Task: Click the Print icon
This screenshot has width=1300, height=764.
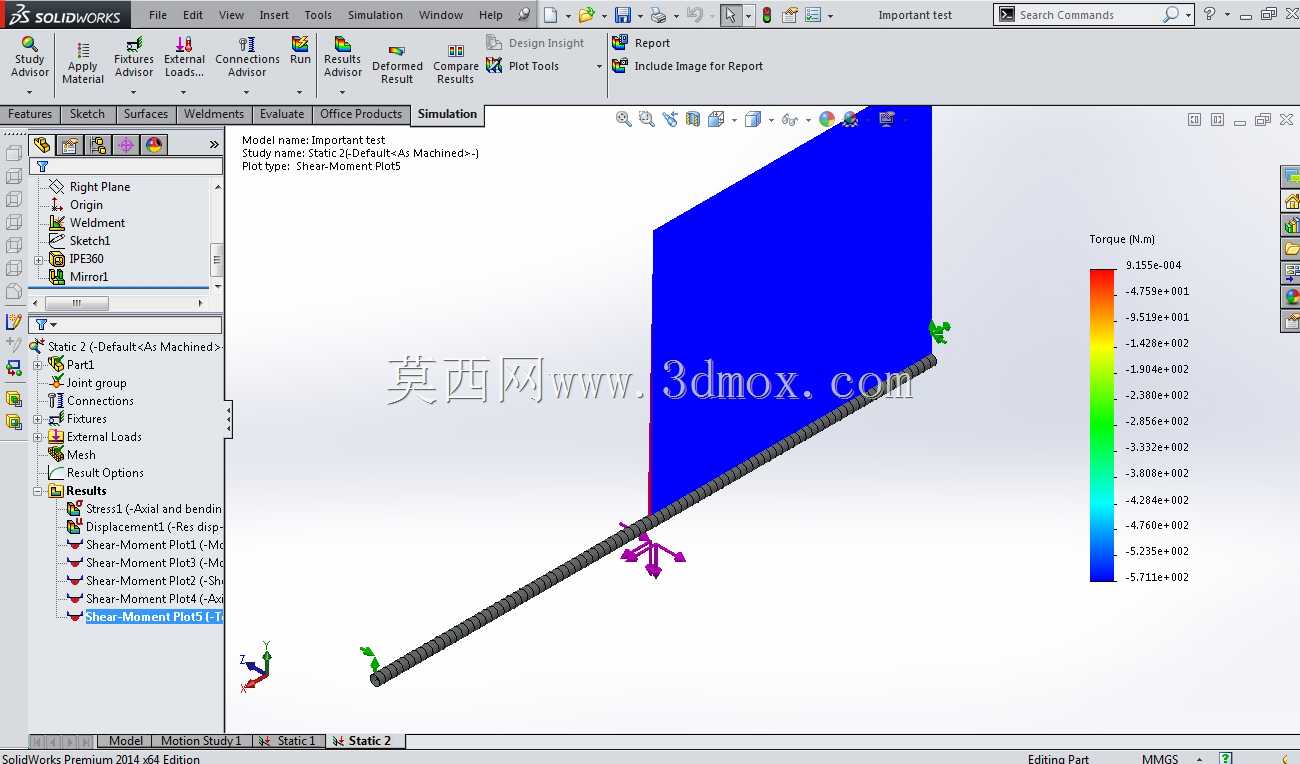Action: (x=657, y=15)
